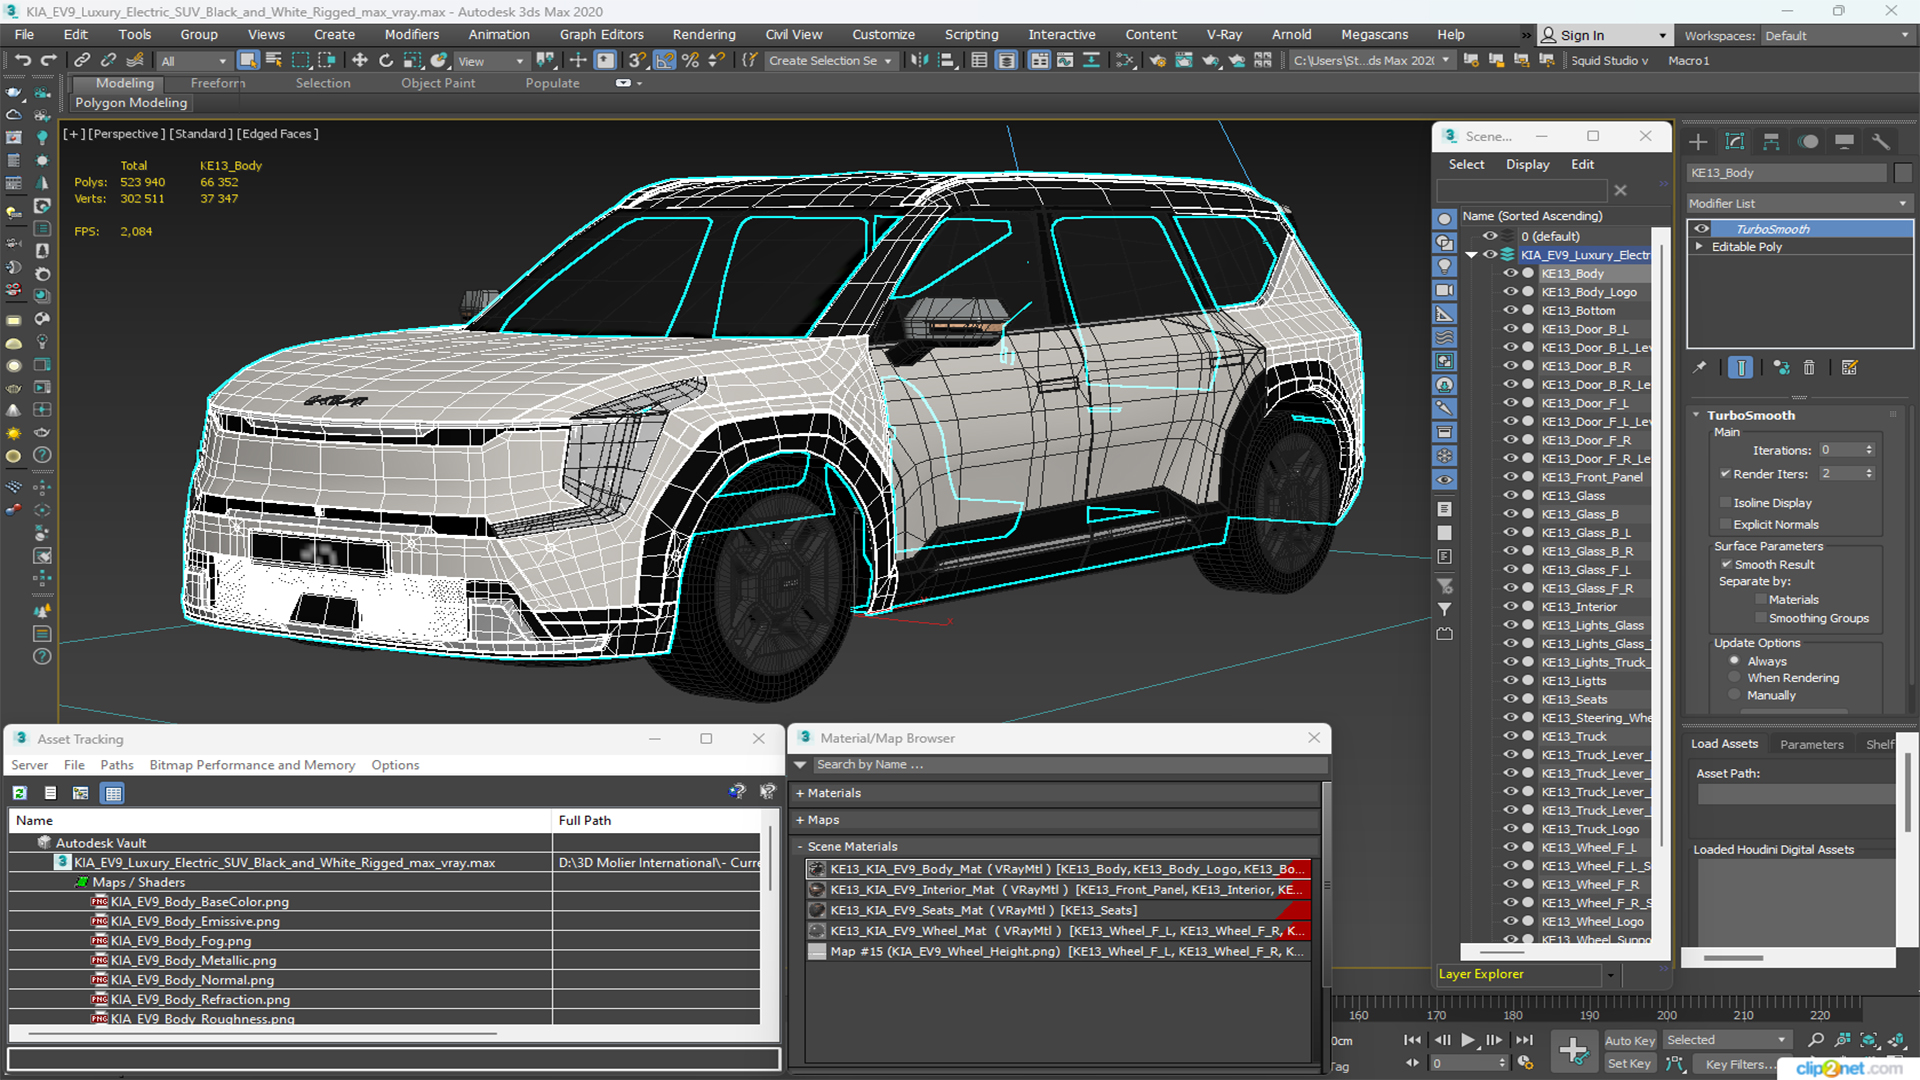Viewport: 1920px width, 1080px height.
Task: Click the Undo arrow in main toolbar
Action: (22, 61)
